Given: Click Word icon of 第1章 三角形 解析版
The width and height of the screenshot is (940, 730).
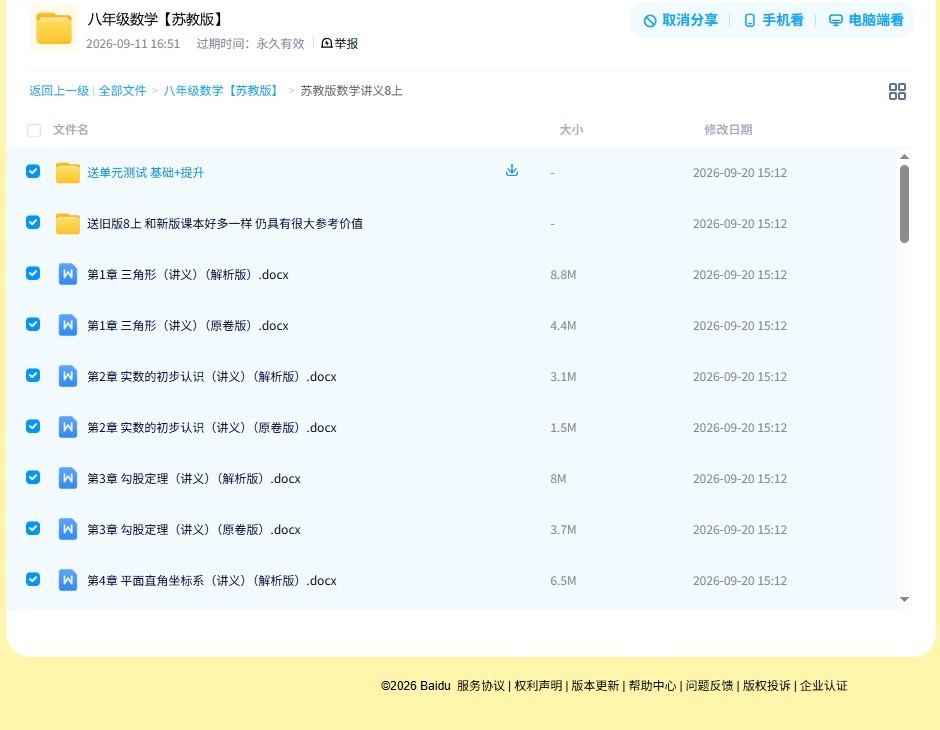Looking at the screenshot, I should (68, 274).
